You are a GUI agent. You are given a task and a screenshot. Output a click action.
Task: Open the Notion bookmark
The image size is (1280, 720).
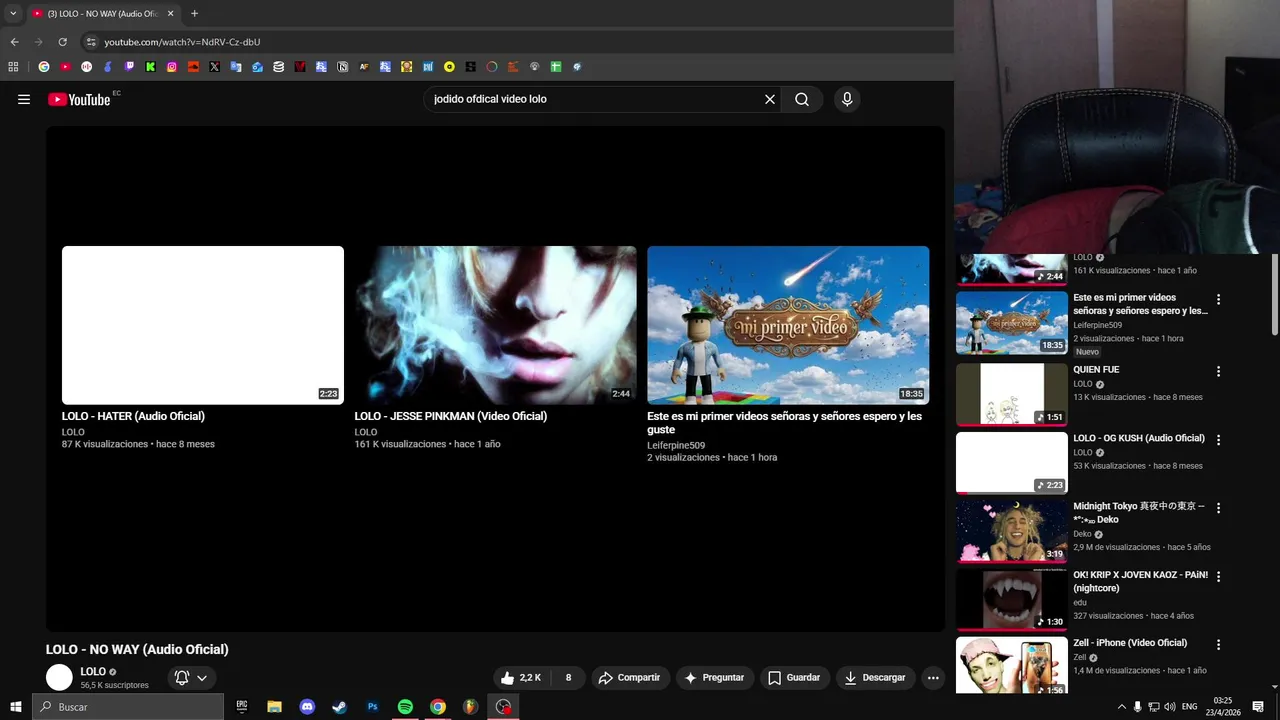tap(343, 67)
